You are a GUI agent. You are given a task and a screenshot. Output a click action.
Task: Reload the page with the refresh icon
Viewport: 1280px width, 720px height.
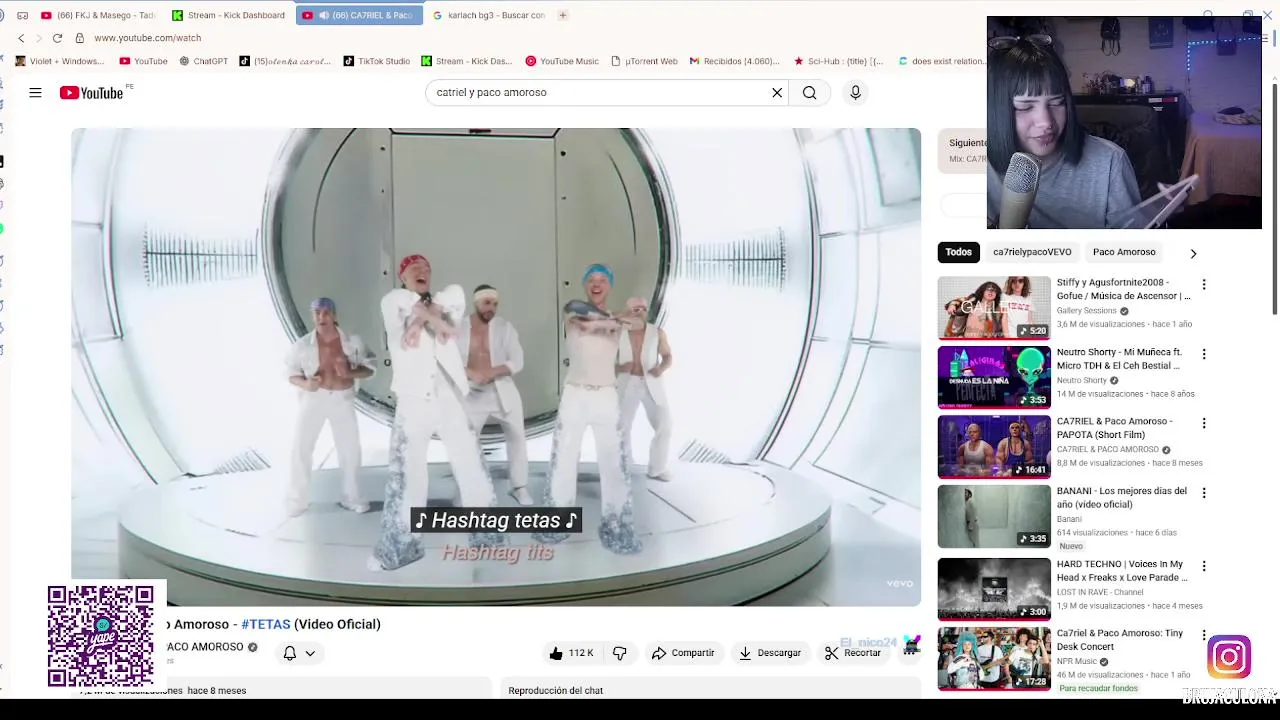57,38
